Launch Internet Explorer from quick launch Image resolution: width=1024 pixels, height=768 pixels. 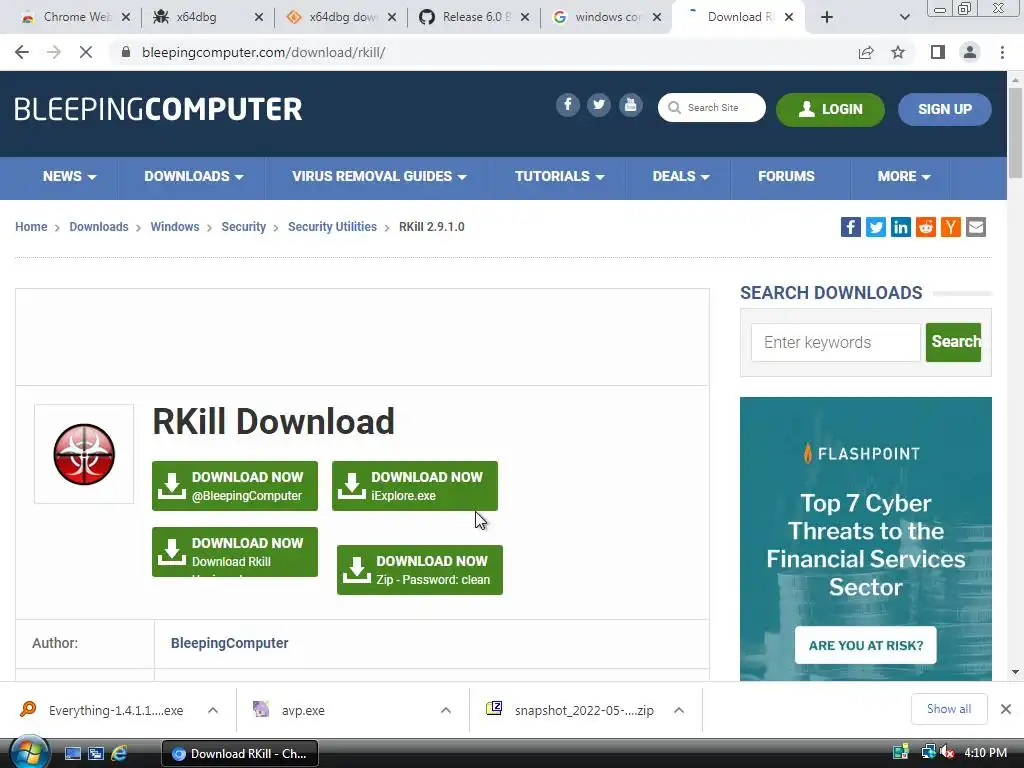click(119, 753)
